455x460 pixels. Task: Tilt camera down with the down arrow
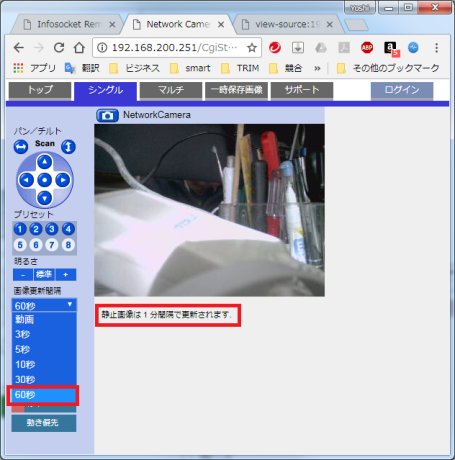point(44,198)
